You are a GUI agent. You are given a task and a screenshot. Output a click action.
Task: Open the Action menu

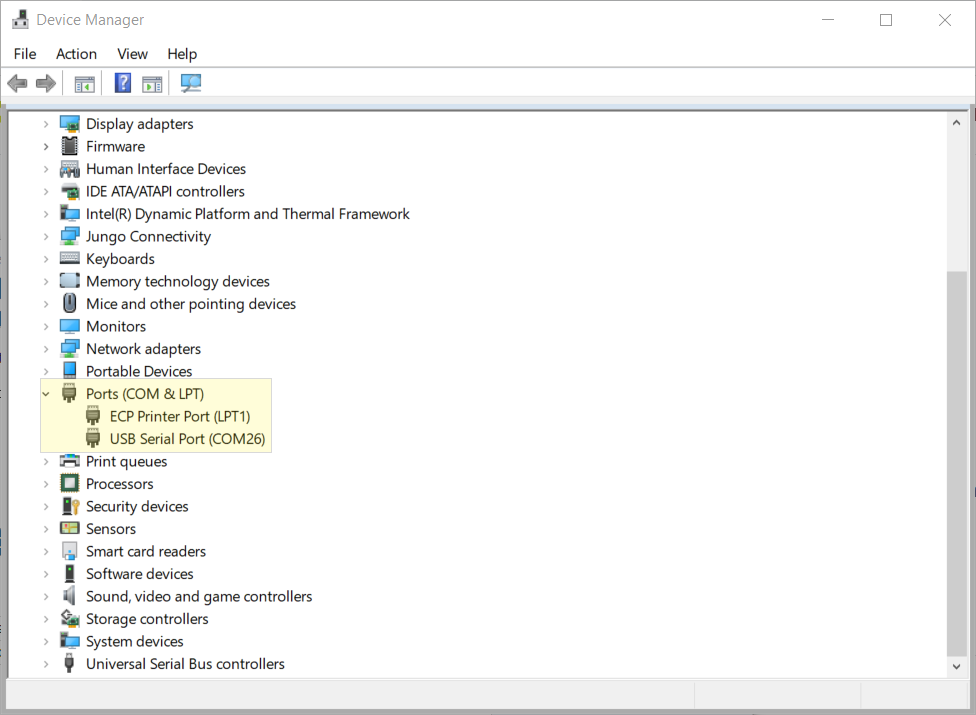tap(76, 54)
